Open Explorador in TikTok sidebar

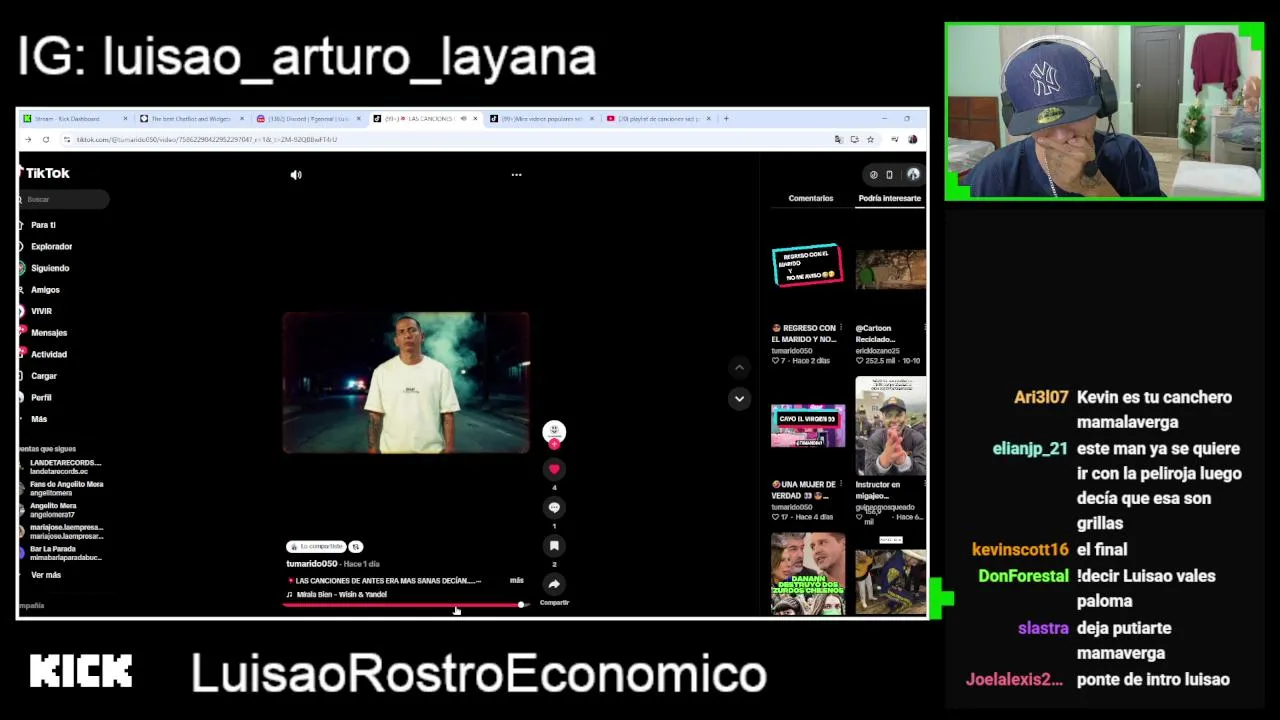pyautogui.click(x=50, y=246)
